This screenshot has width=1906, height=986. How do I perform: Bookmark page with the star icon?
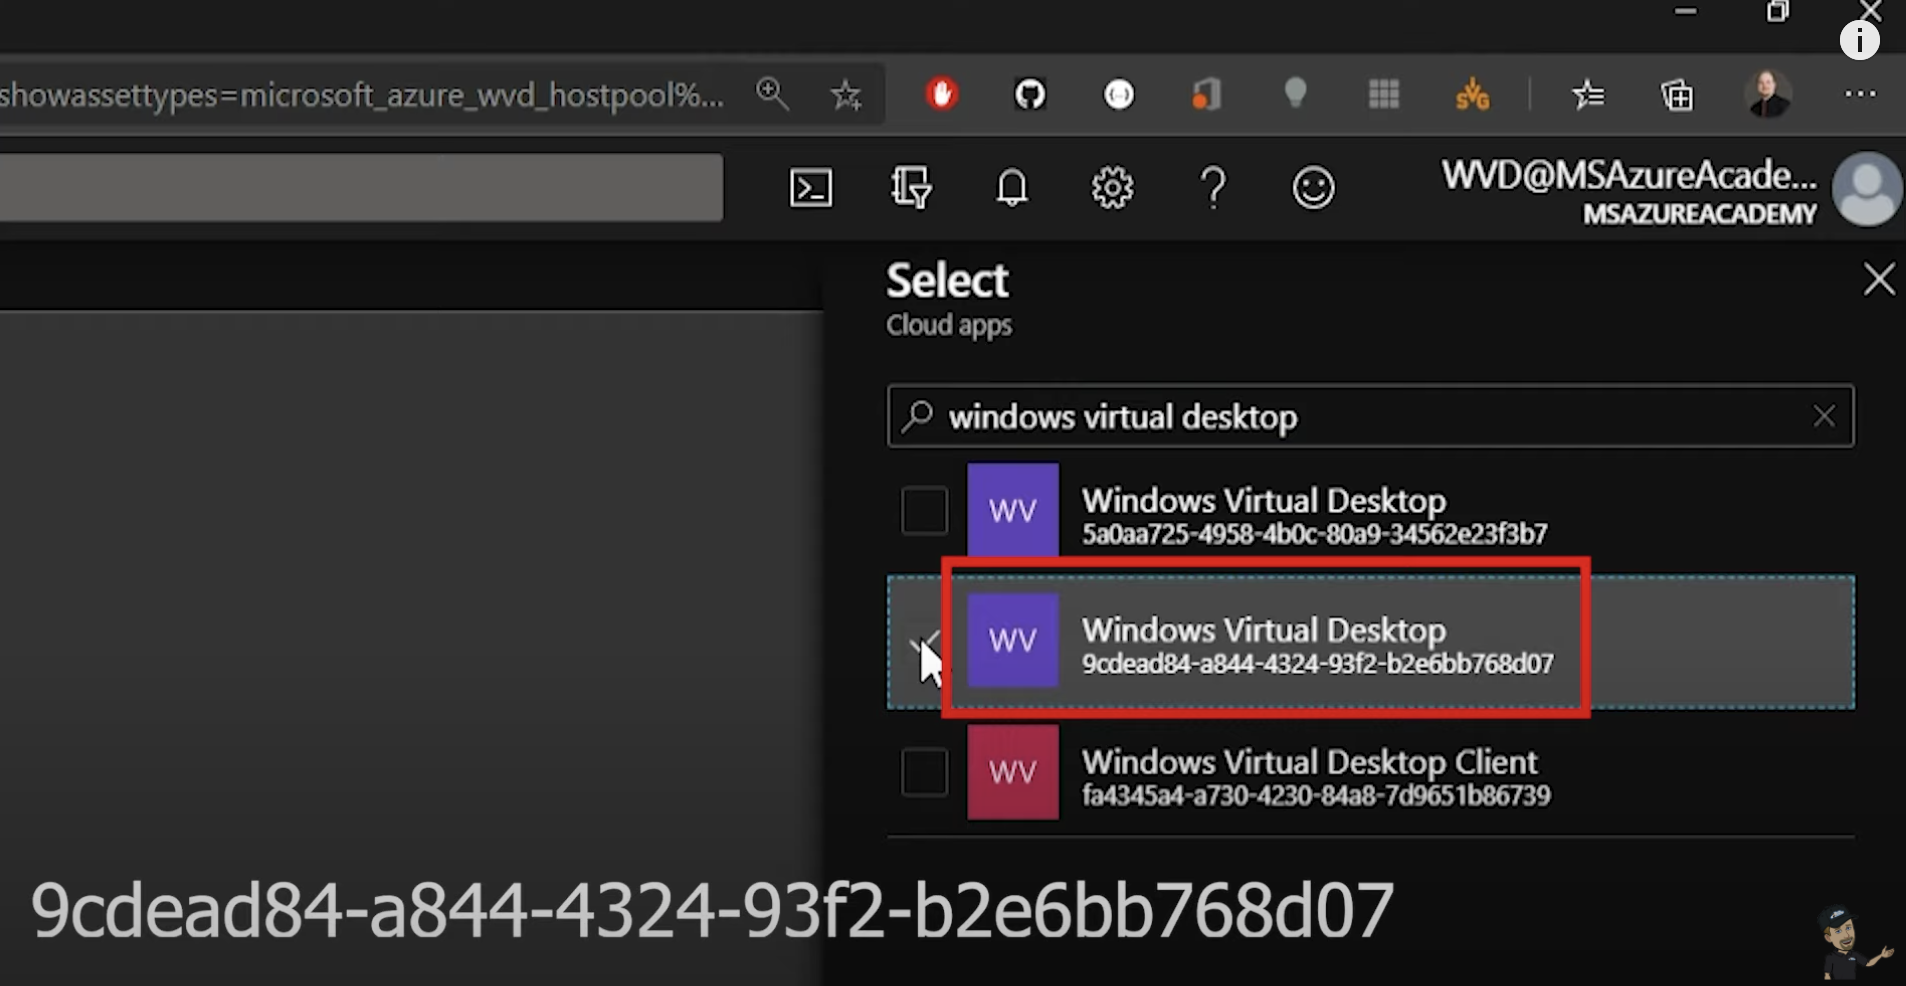[x=846, y=95]
